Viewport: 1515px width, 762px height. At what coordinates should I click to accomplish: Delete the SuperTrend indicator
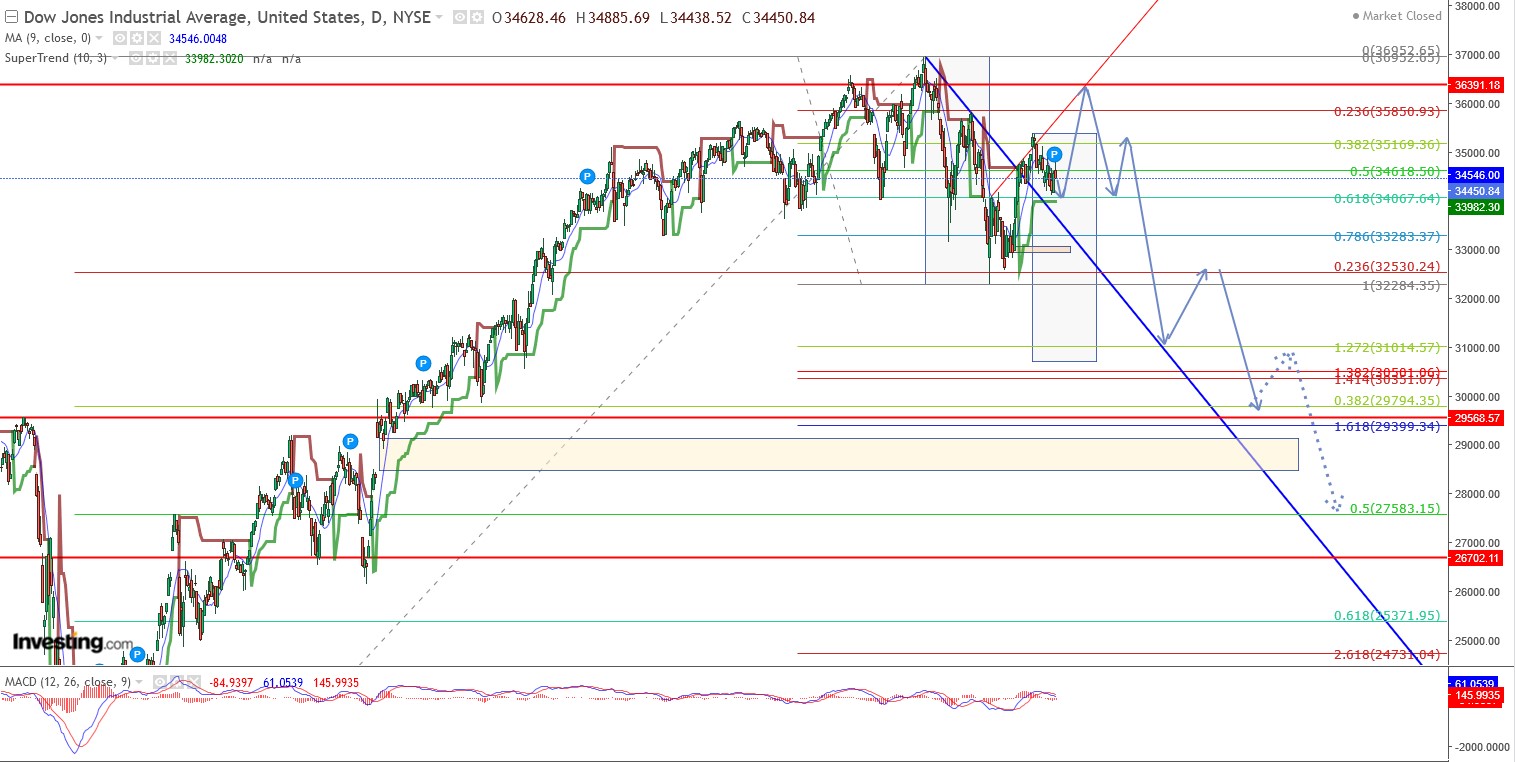172,58
